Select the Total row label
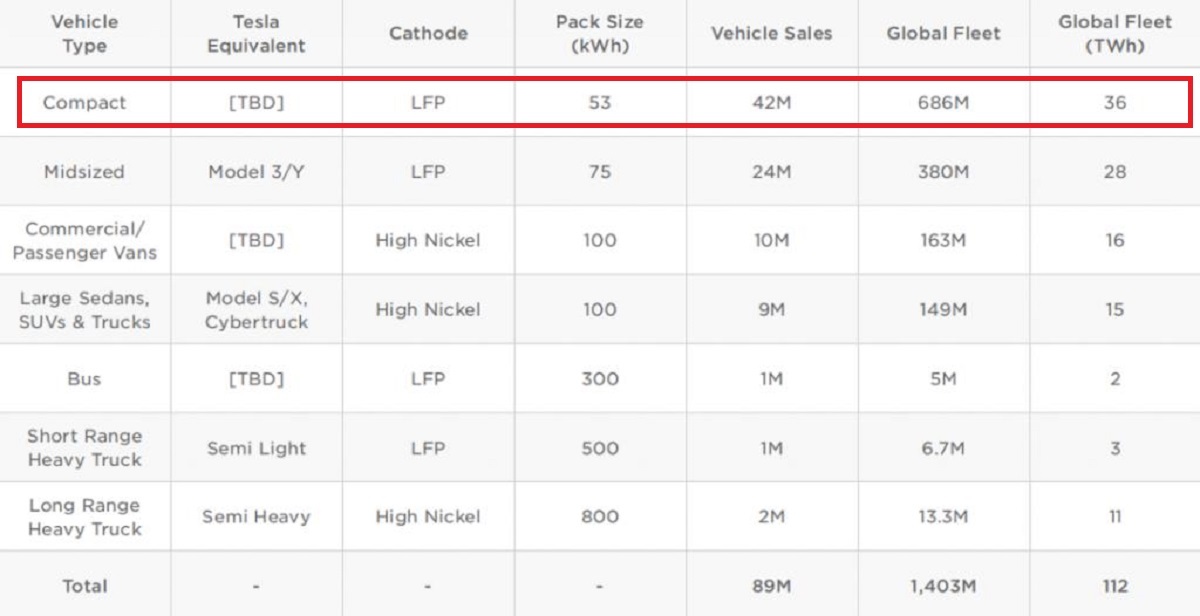The height and width of the screenshot is (616, 1200). pyautogui.click(x=84, y=586)
